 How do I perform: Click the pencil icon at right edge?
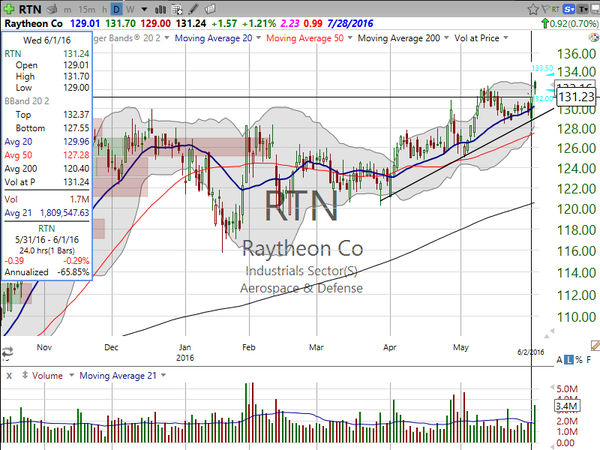pos(595,345)
